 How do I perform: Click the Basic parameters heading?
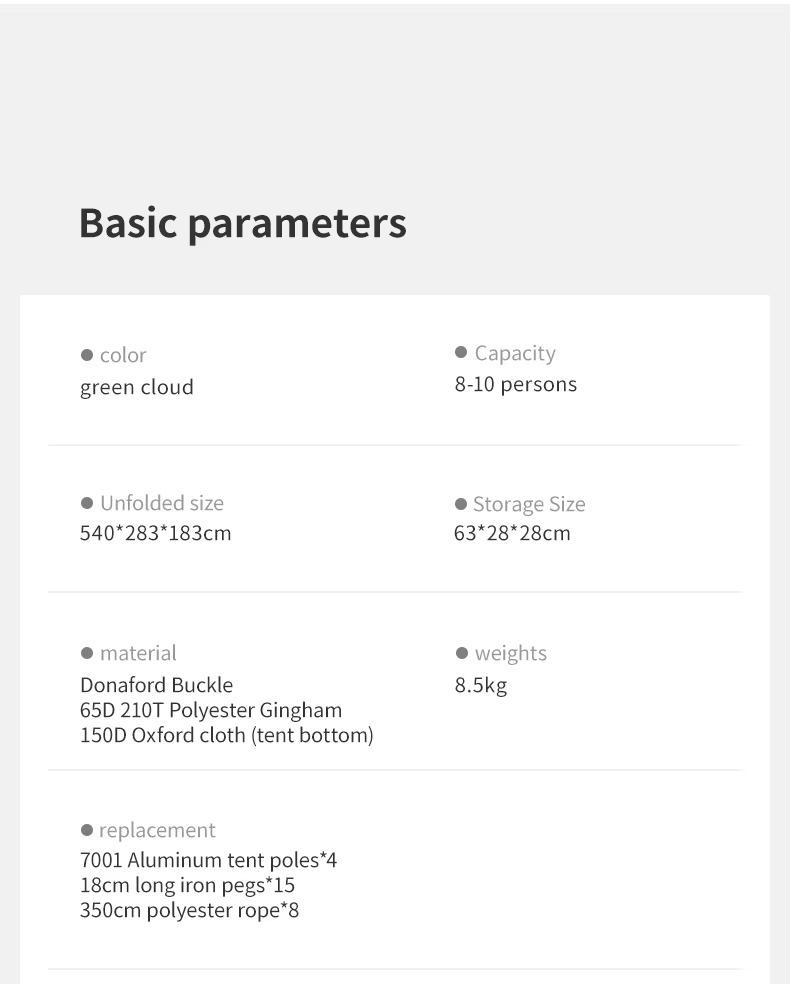243,222
